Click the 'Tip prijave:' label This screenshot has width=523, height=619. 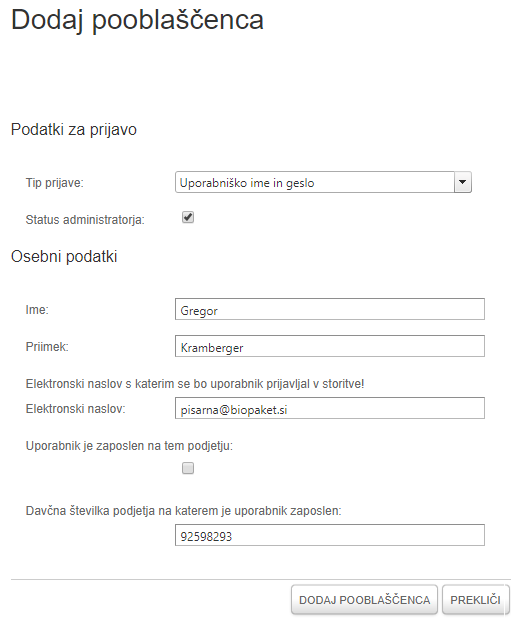click(x=55, y=183)
